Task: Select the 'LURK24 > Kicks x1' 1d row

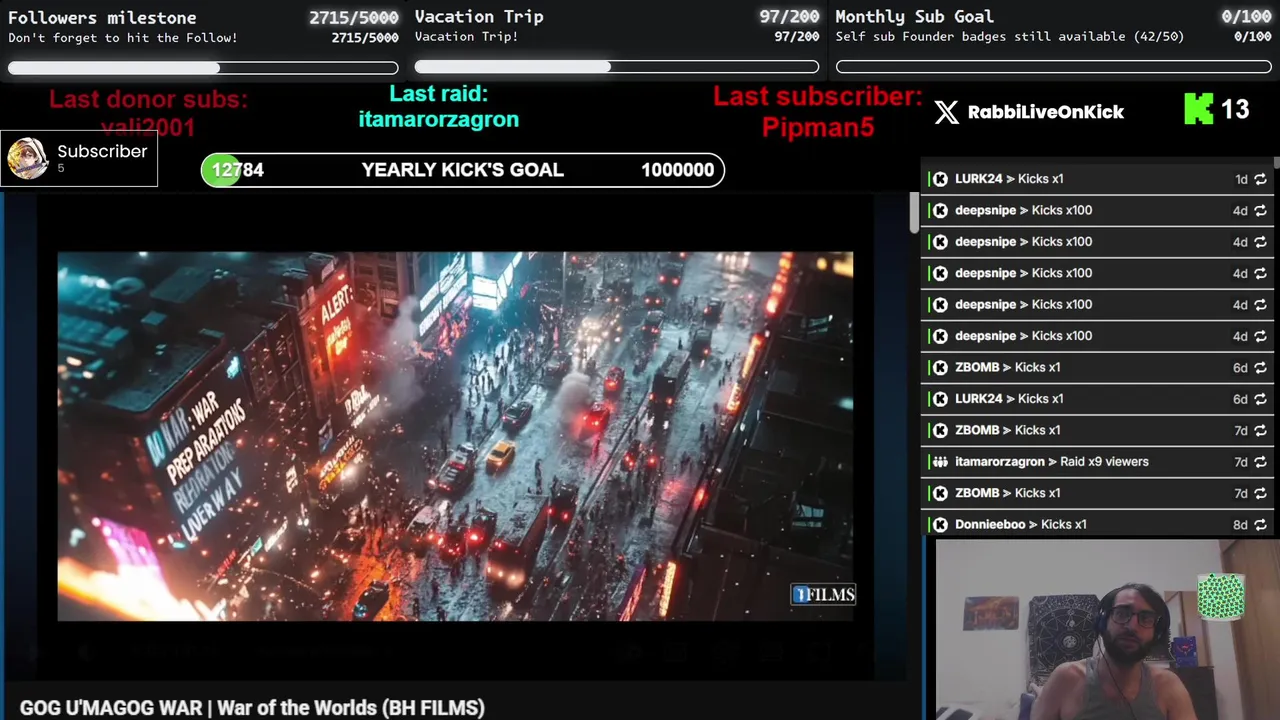Action: [1097, 179]
